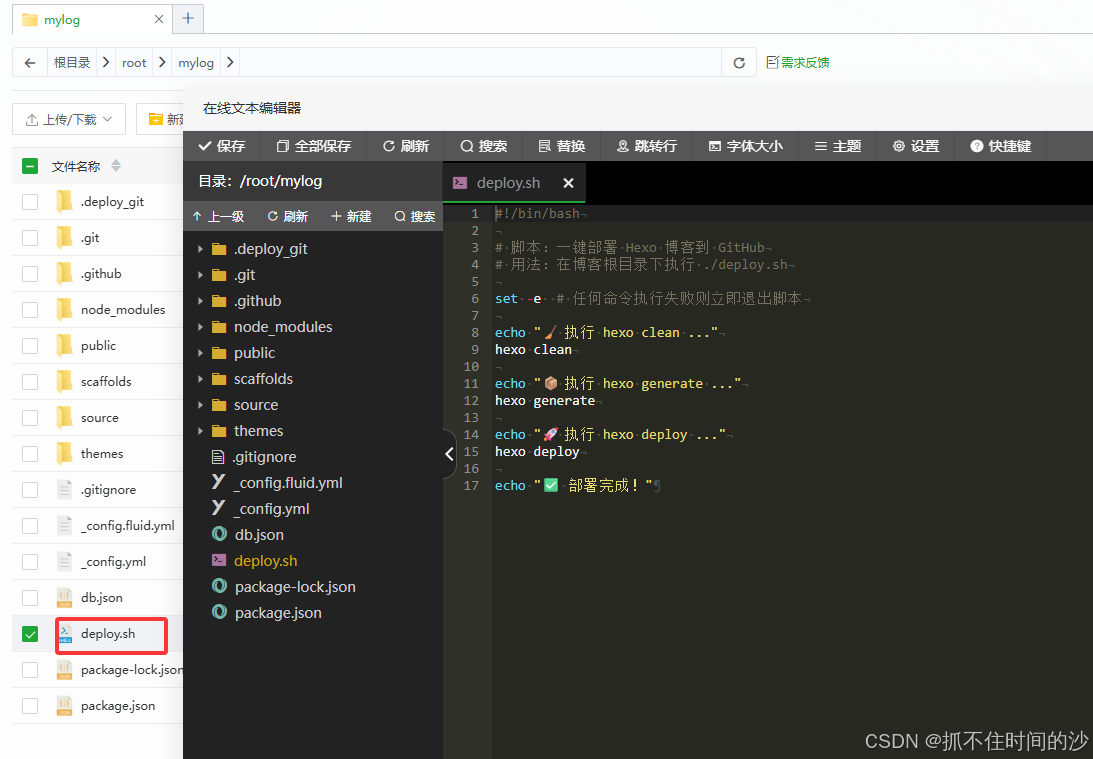Place cursor on line 9 hexo clean

click(533, 350)
